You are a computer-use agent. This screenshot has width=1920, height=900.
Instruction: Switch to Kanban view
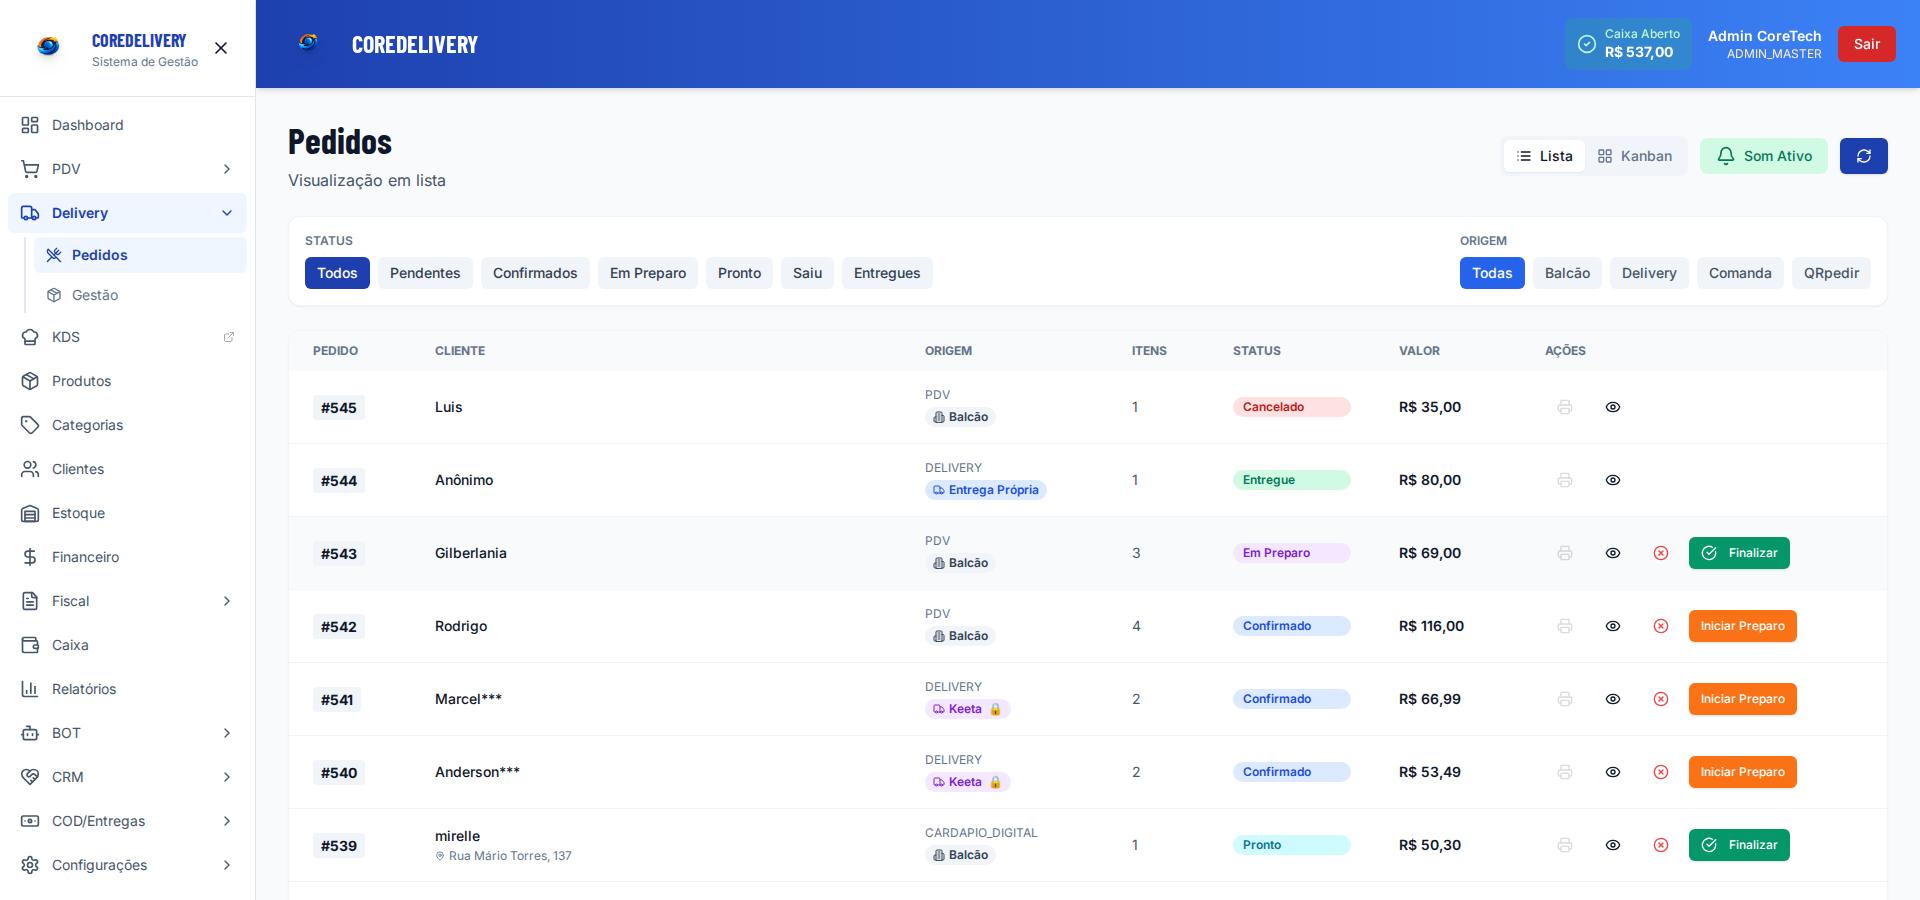1635,156
